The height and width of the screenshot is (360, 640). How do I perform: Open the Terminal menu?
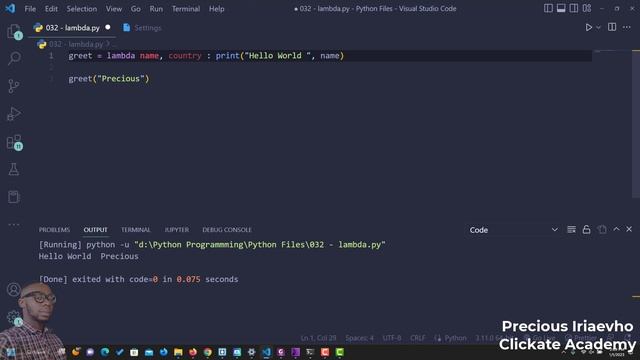[x=186, y=9]
